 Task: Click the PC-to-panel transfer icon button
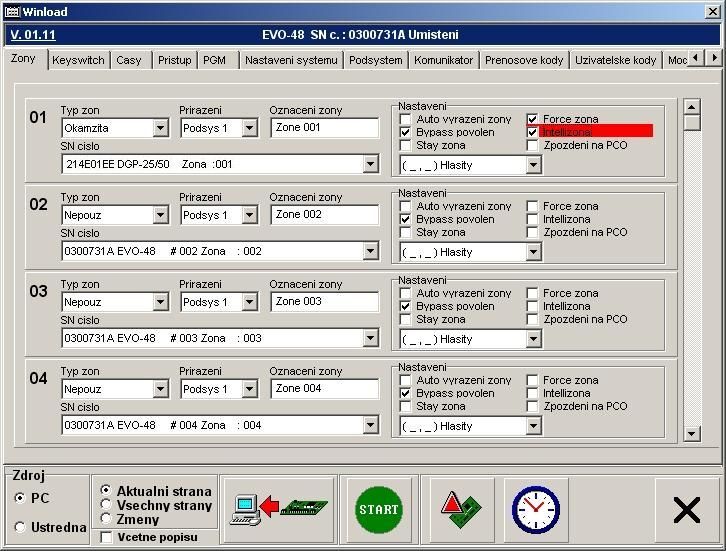coord(278,509)
